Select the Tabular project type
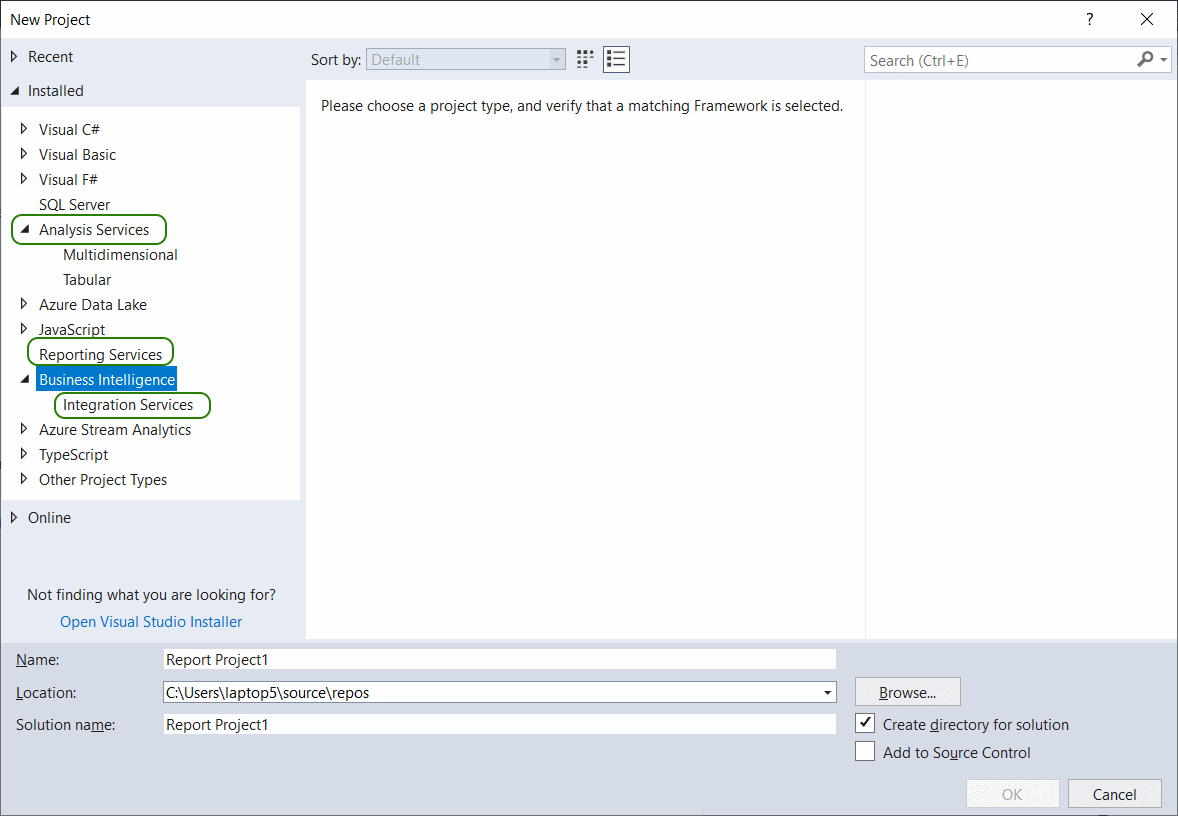Screen dimensions: 1178x816 click(87, 280)
